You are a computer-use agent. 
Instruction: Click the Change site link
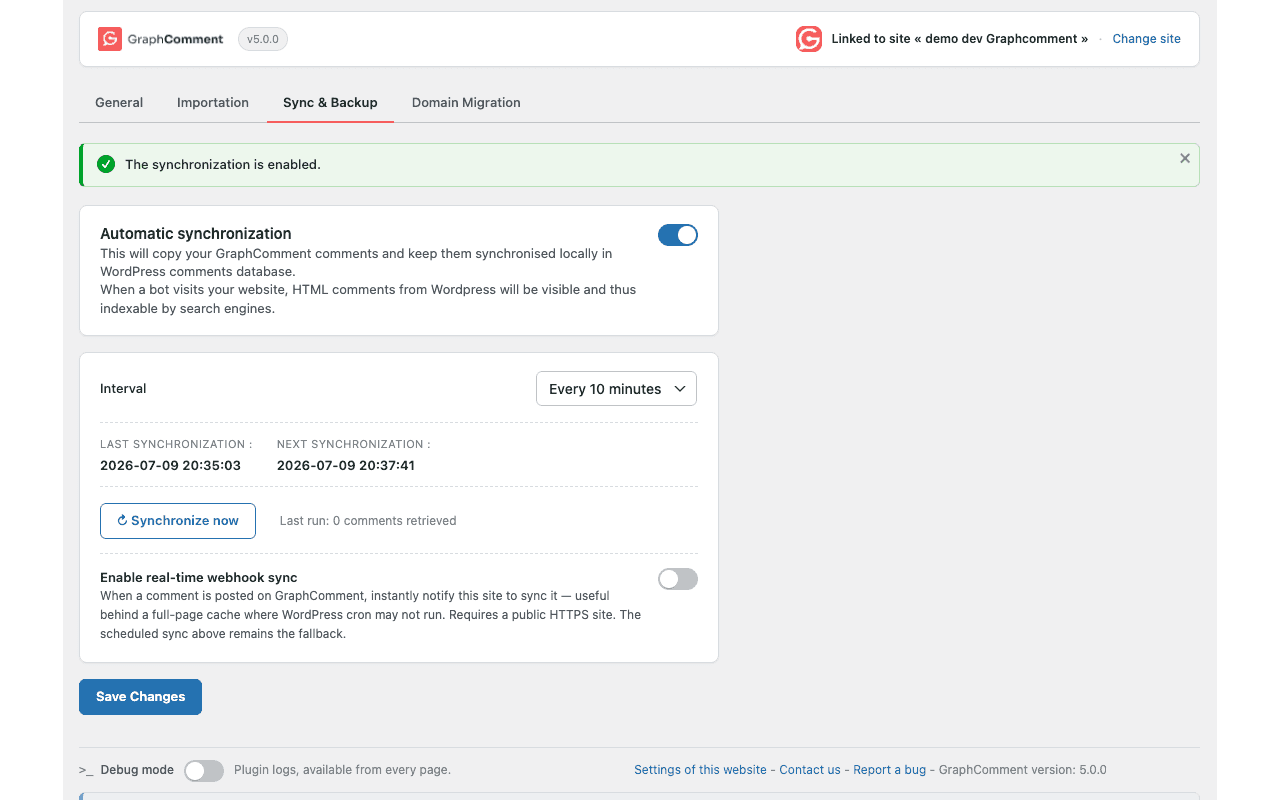click(x=1146, y=39)
